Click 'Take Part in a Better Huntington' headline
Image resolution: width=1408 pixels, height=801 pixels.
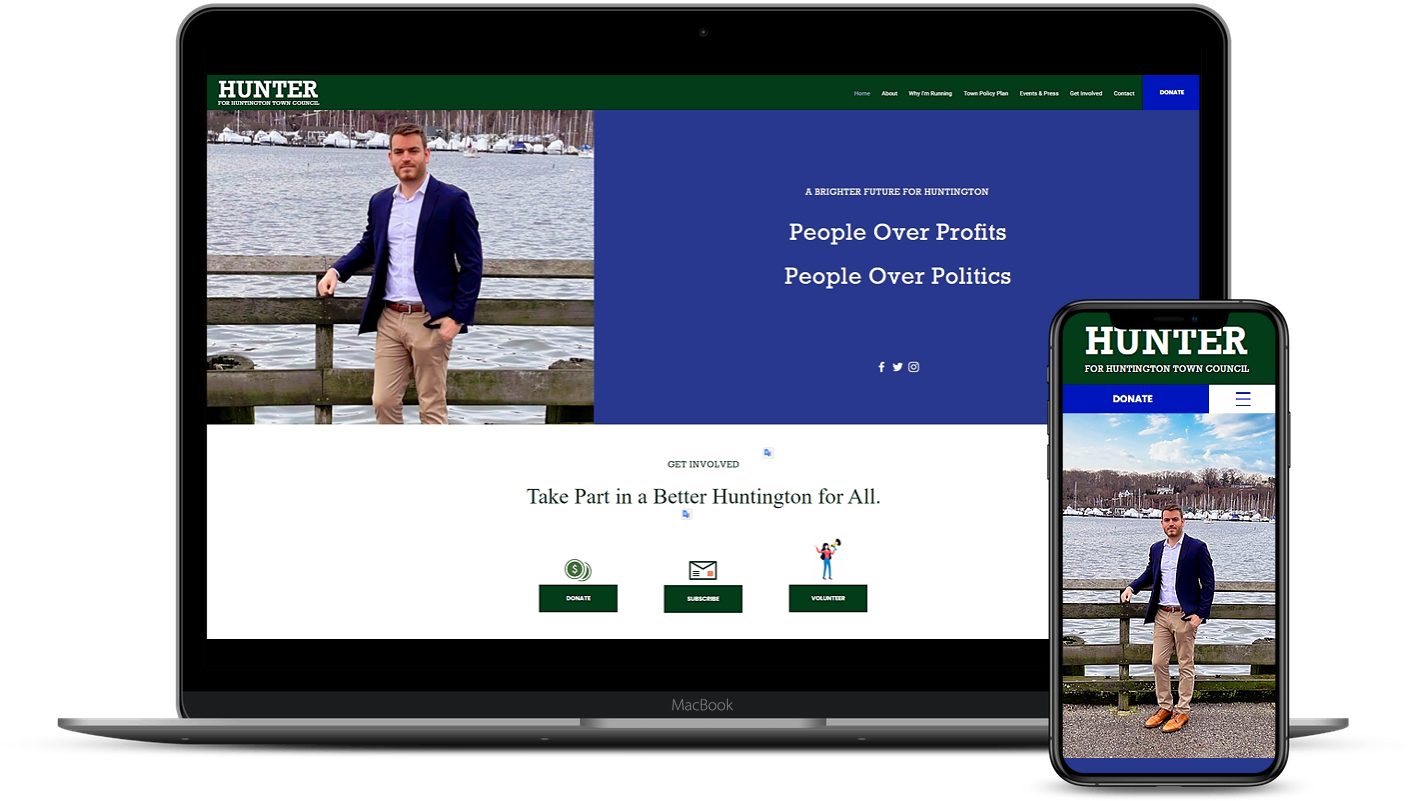(703, 496)
